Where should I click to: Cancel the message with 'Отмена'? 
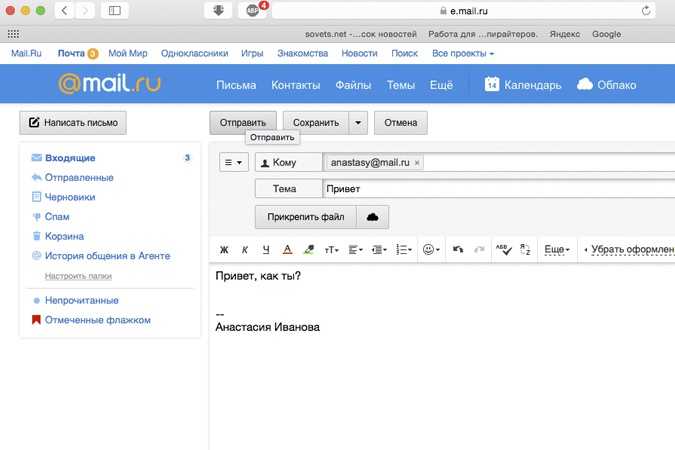tap(400, 123)
